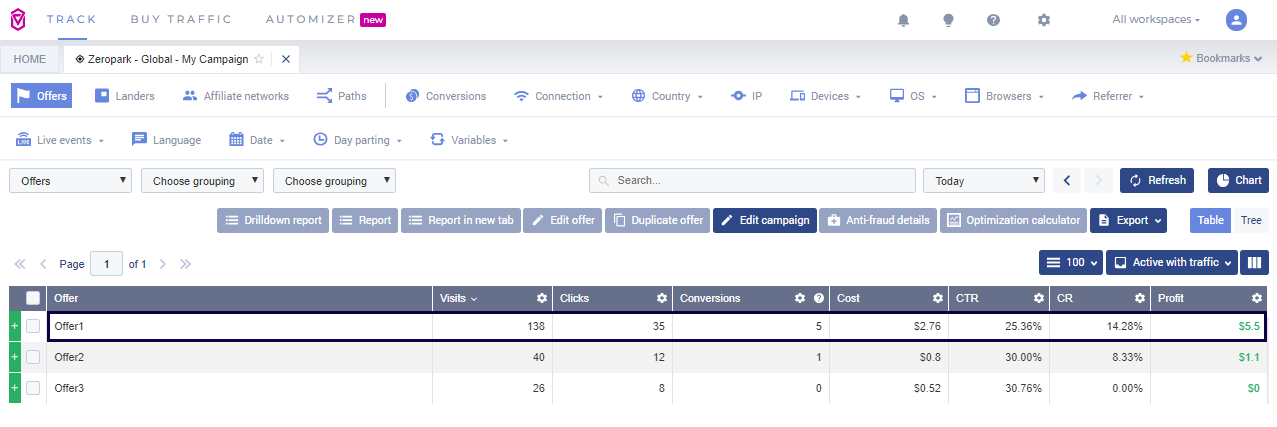Click the help question mark icon
Viewport: 1277px width, 427px height.
993,20
